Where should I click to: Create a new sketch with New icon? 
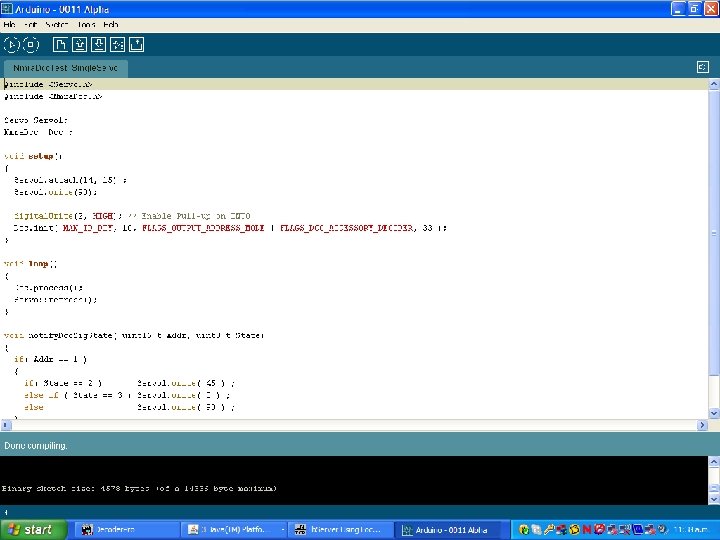pyautogui.click(x=60, y=45)
